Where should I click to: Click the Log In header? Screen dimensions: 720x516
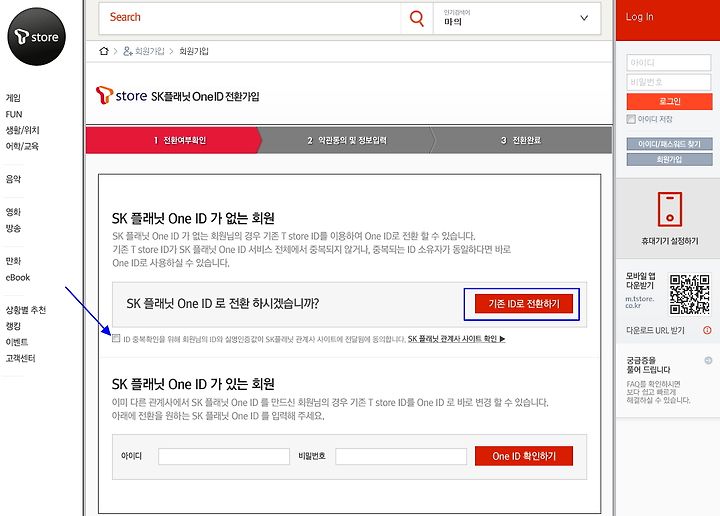coord(639,17)
